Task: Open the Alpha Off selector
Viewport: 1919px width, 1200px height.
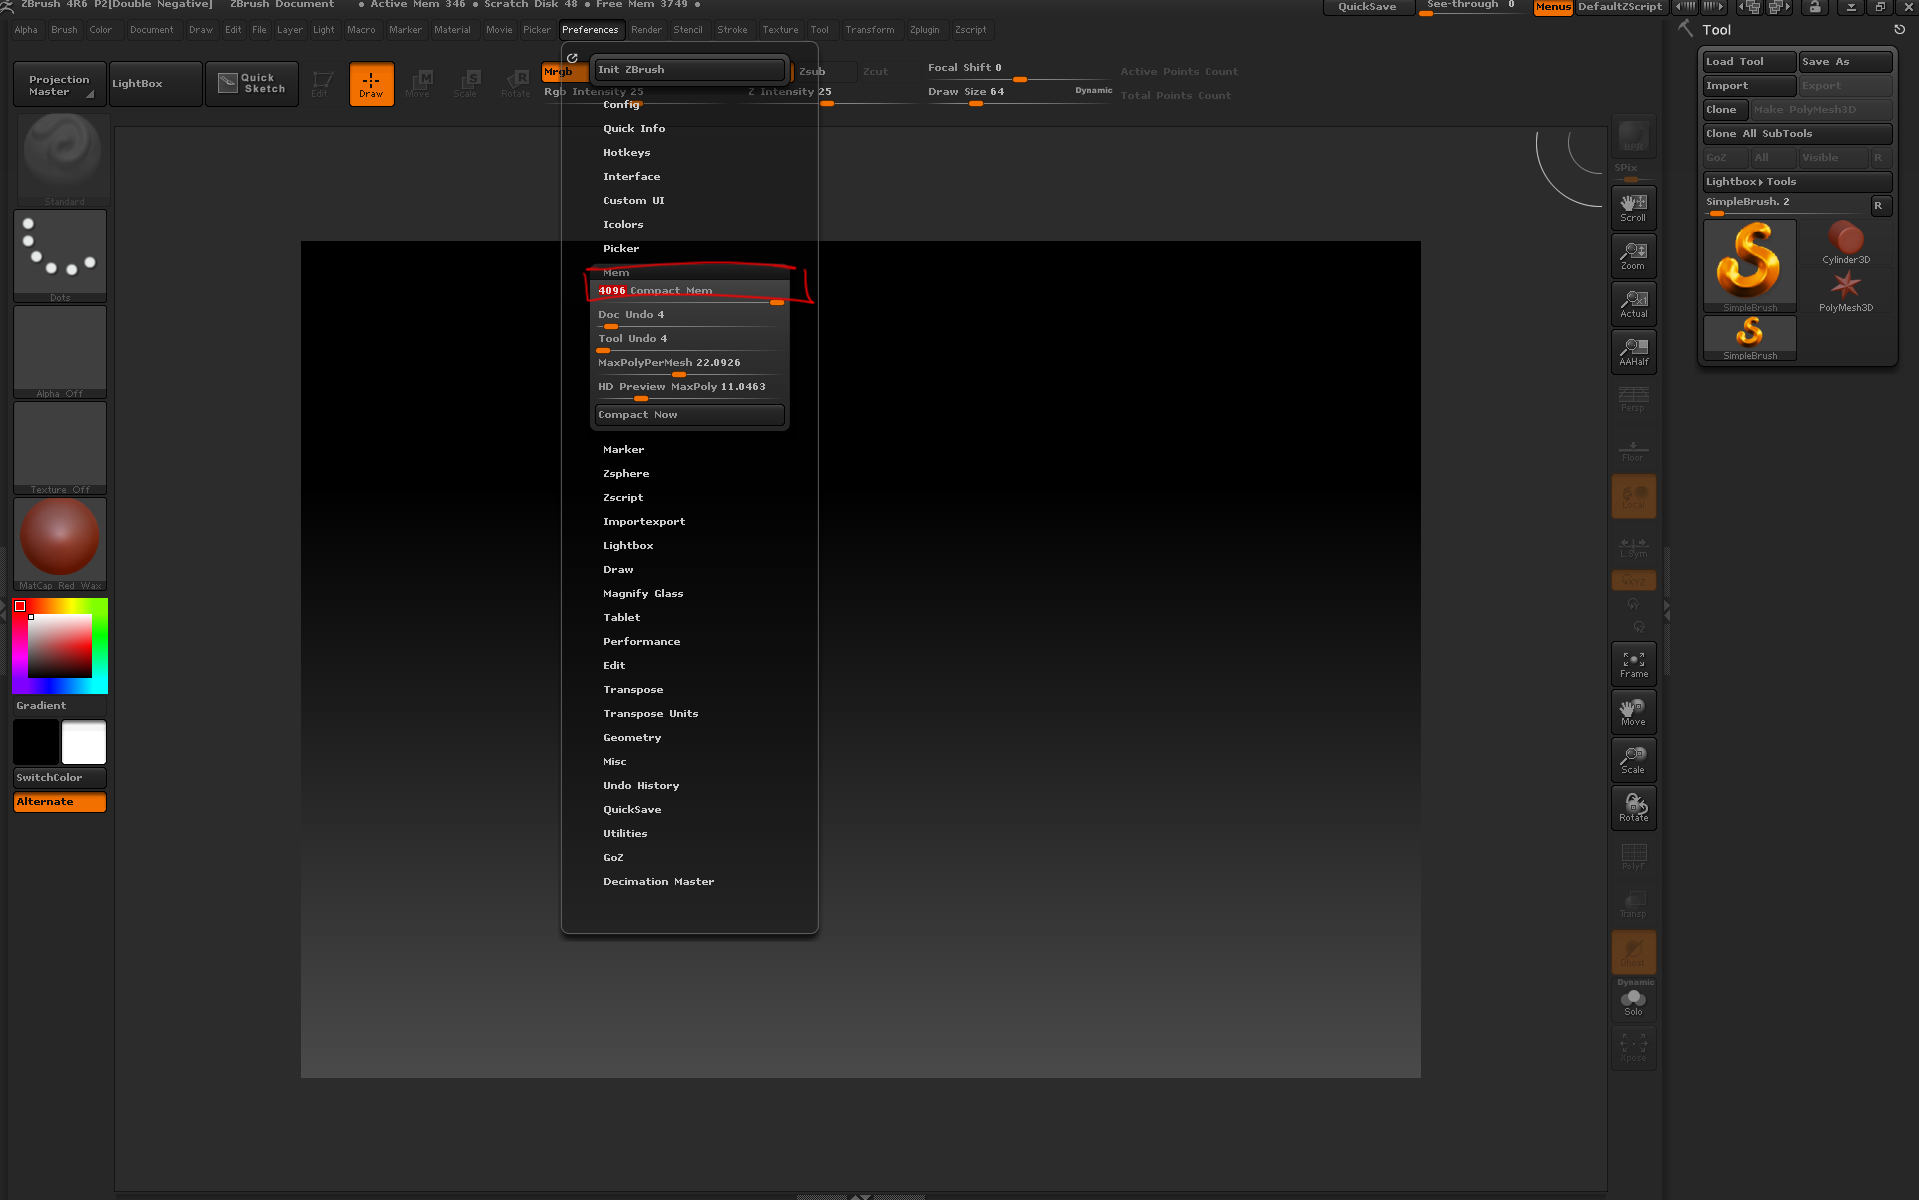Action: coord(60,351)
